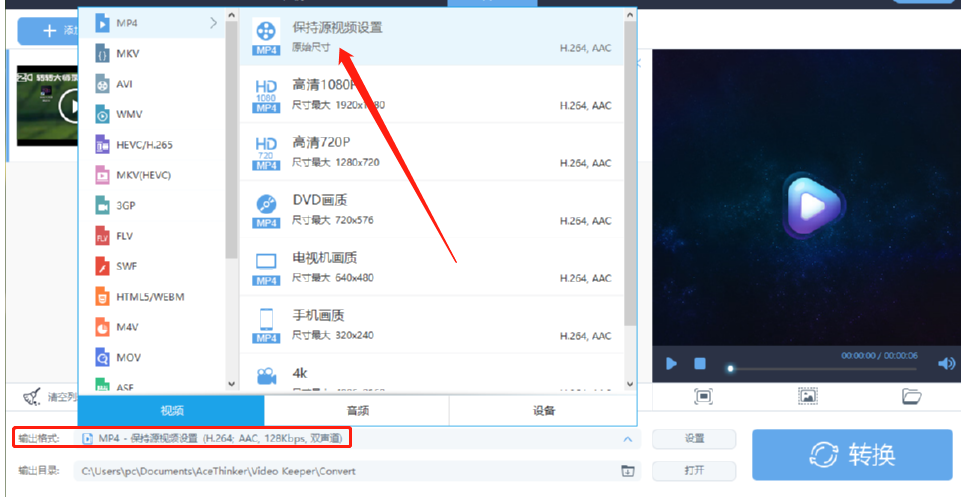Image resolution: width=961 pixels, height=497 pixels.
Task: Take snapshot of preview
Action: 808,396
